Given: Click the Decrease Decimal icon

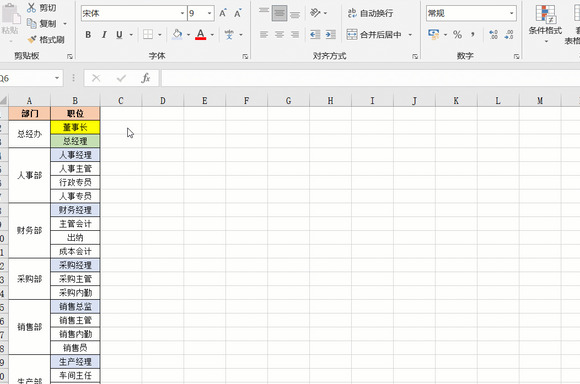Looking at the screenshot, I should click(x=509, y=35).
